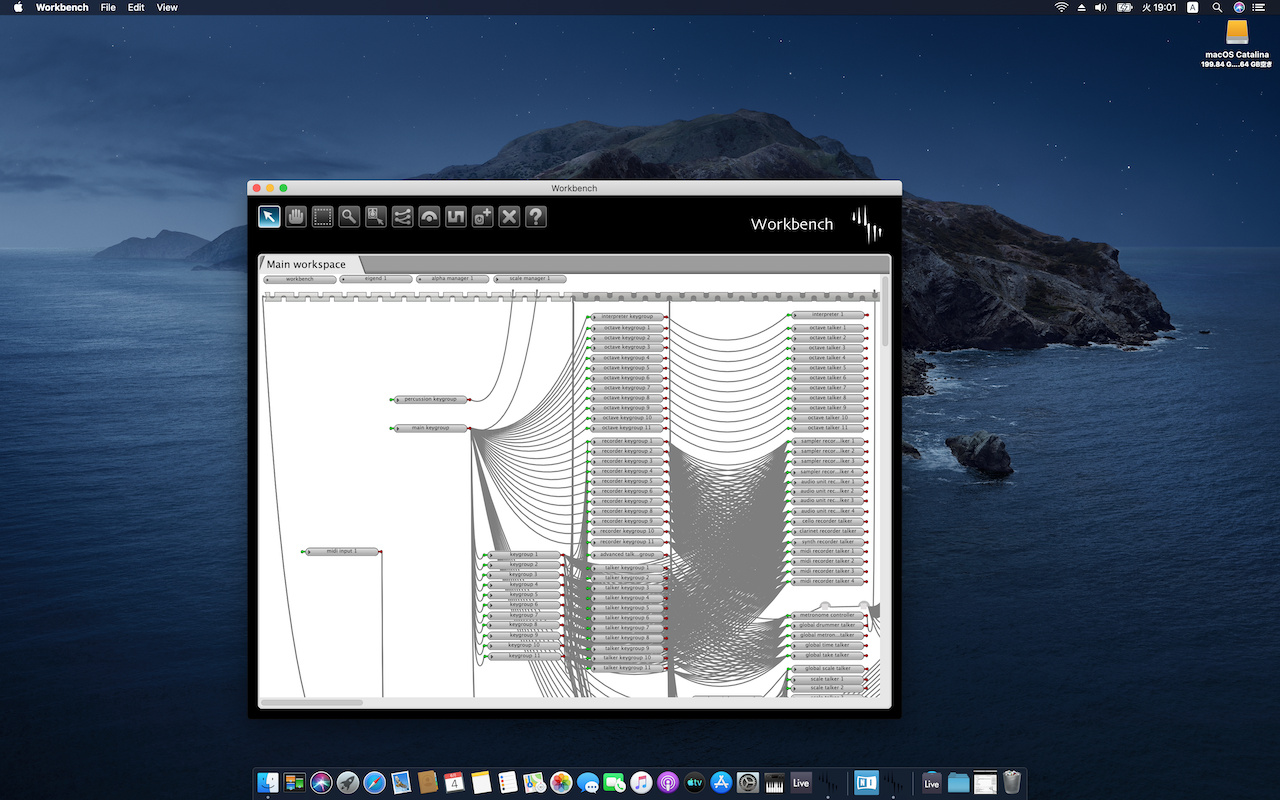Click the gauge-shaped toolbar icon

(429, 216)
